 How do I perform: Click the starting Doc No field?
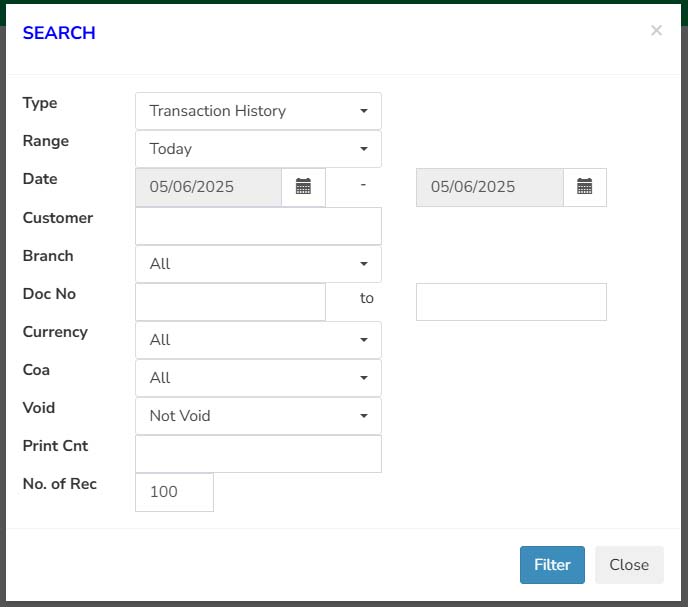coord(230,302)
